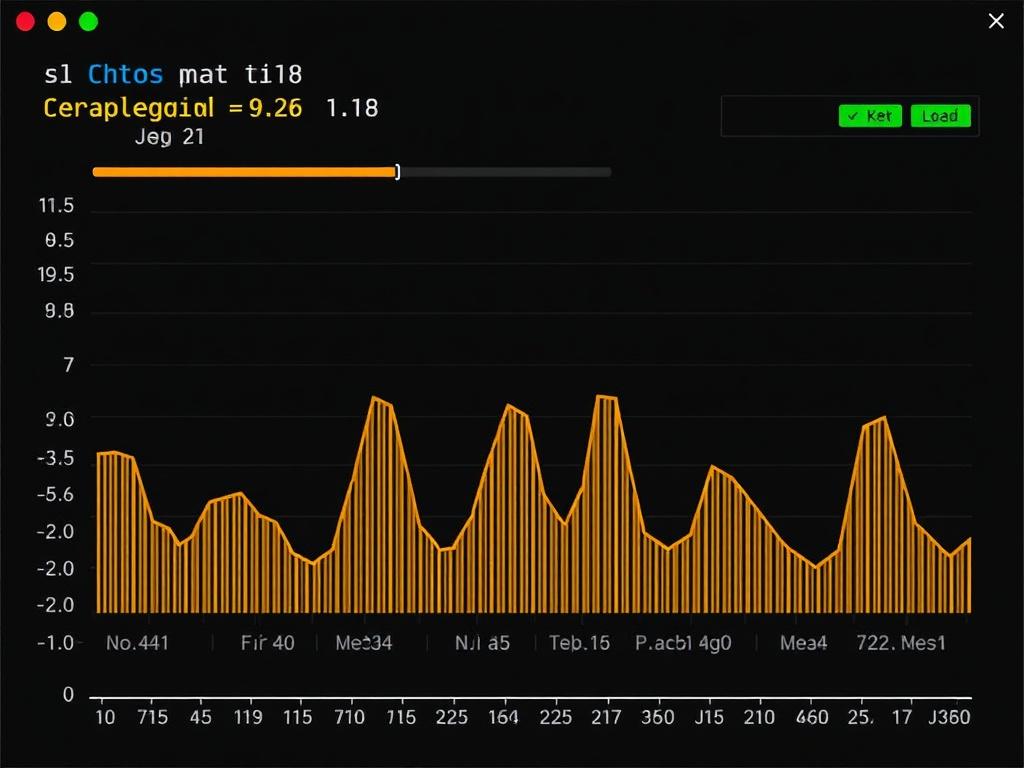Click the orange progress slider handle
The image size is (1024, 768).
[x=397, y=172]
